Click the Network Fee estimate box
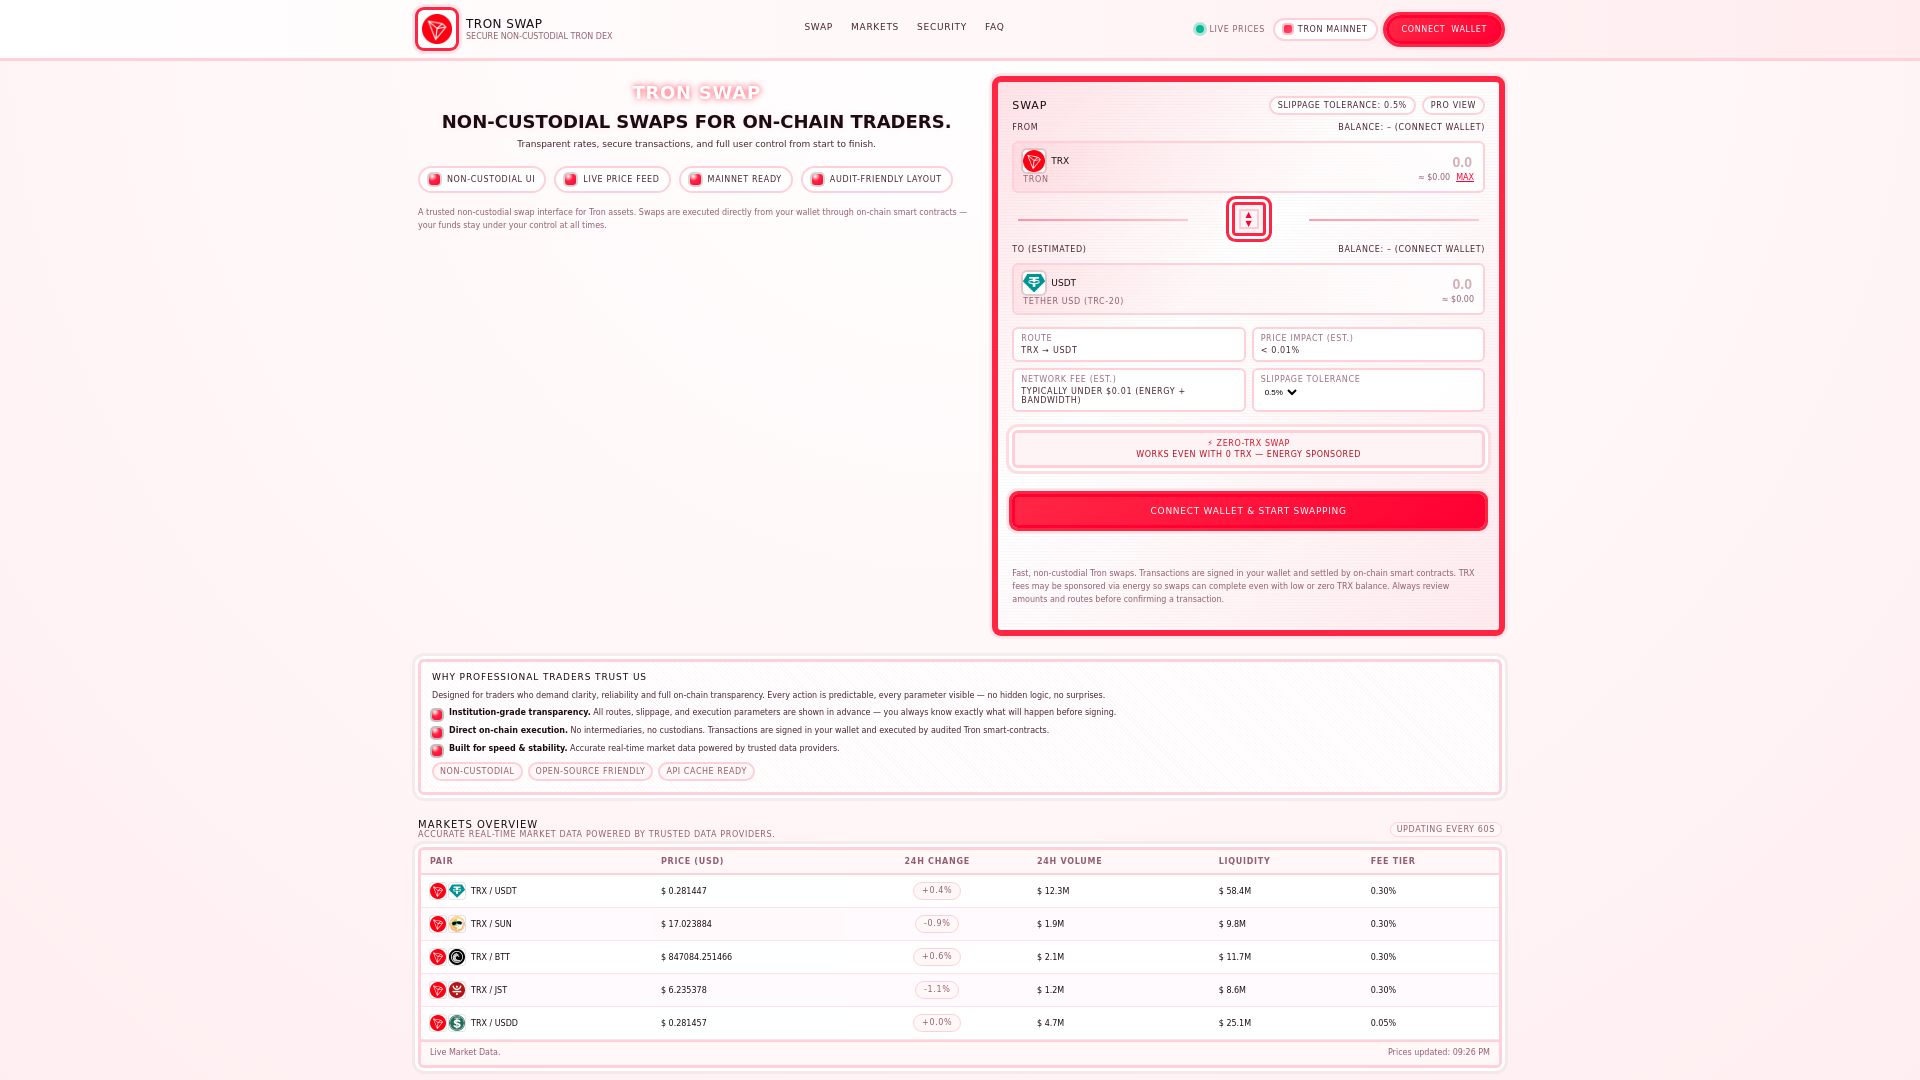Viewport: 1920px width, 1080px height. tap(1128, 390)
